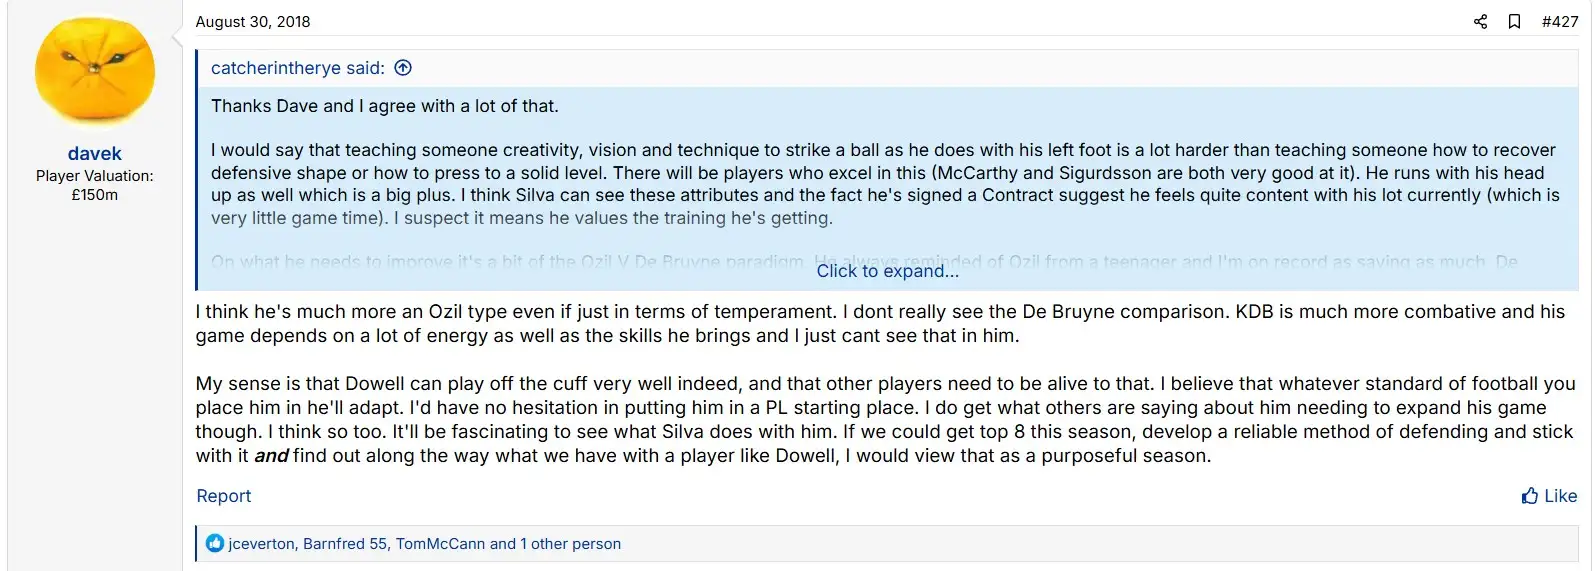The image size is (1595, 571).
Task: Click the "Player Valuation: £150m" label
Action: coord(95,185)
